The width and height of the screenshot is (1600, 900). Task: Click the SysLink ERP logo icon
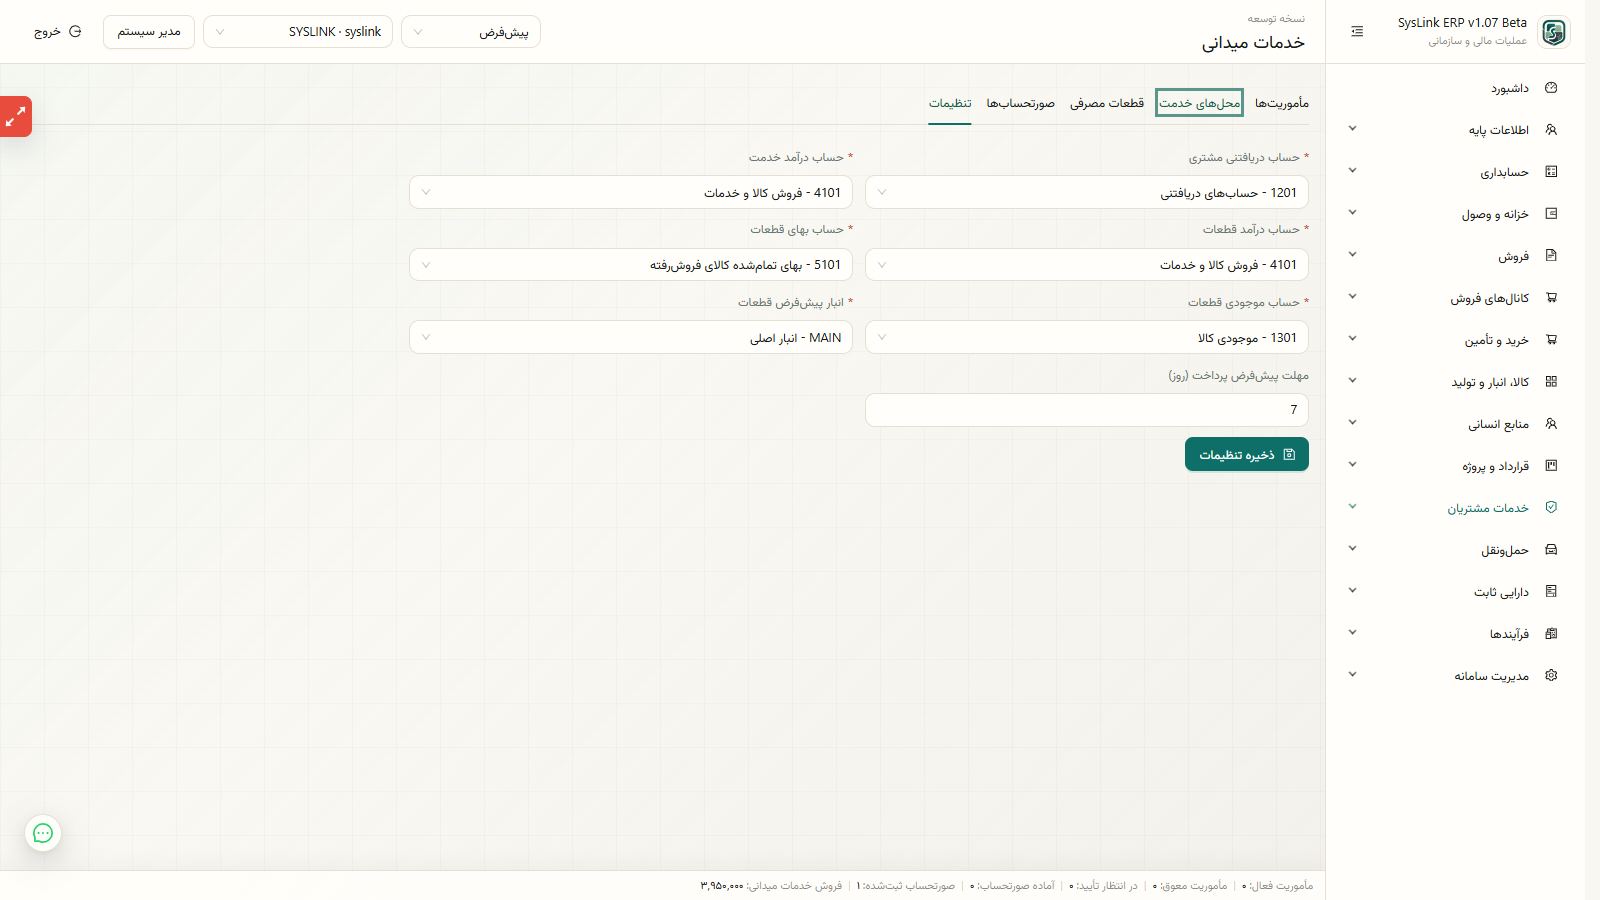[1554, 32]
